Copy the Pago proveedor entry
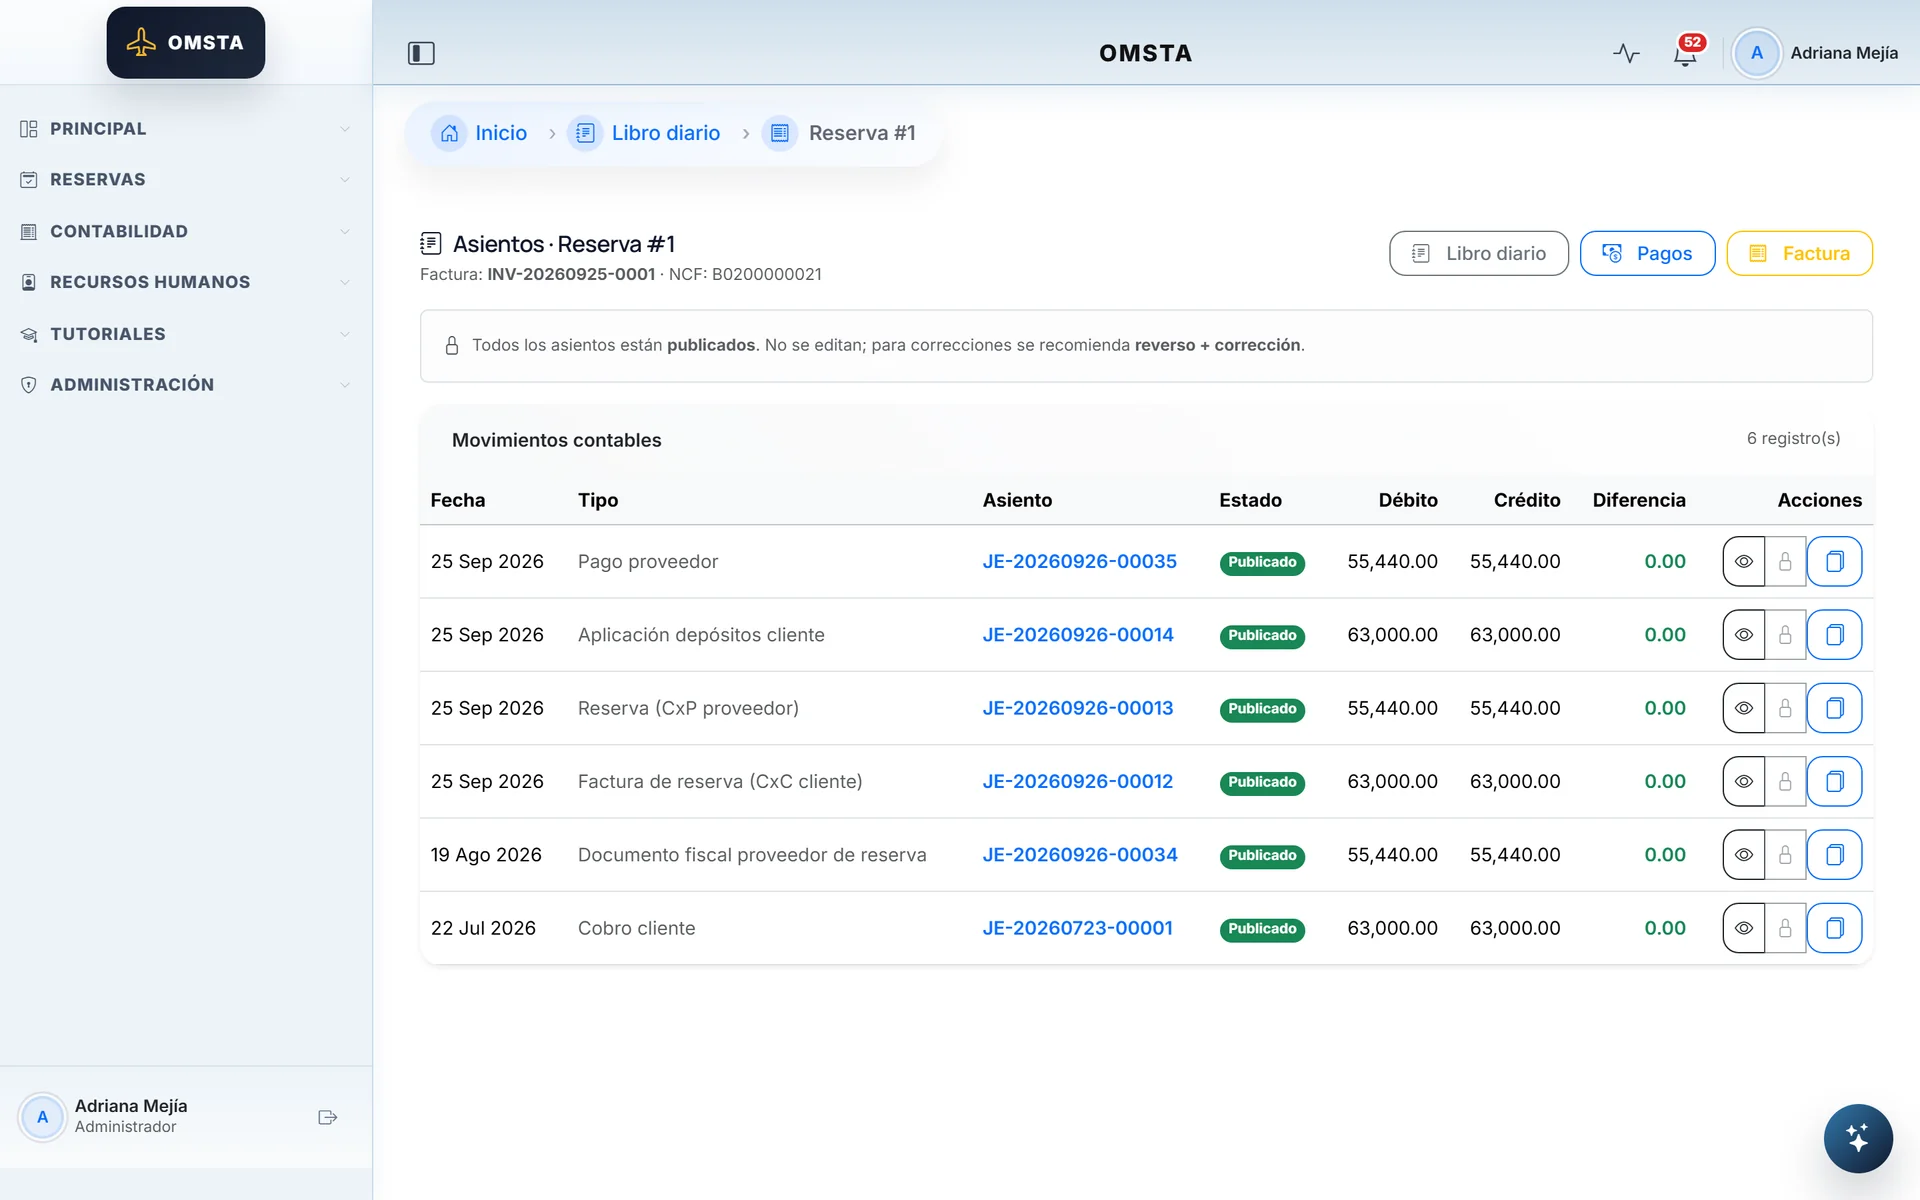The height and width of the screenshot is (1200, 1920). click(x=1834, y=562)
